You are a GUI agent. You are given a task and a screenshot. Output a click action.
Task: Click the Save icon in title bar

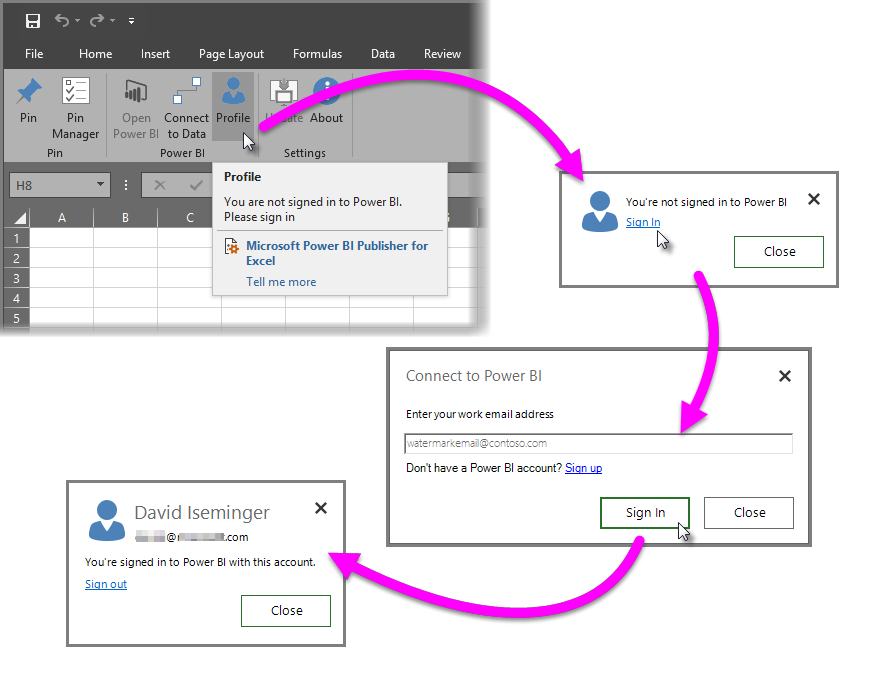tap(33, 20)
